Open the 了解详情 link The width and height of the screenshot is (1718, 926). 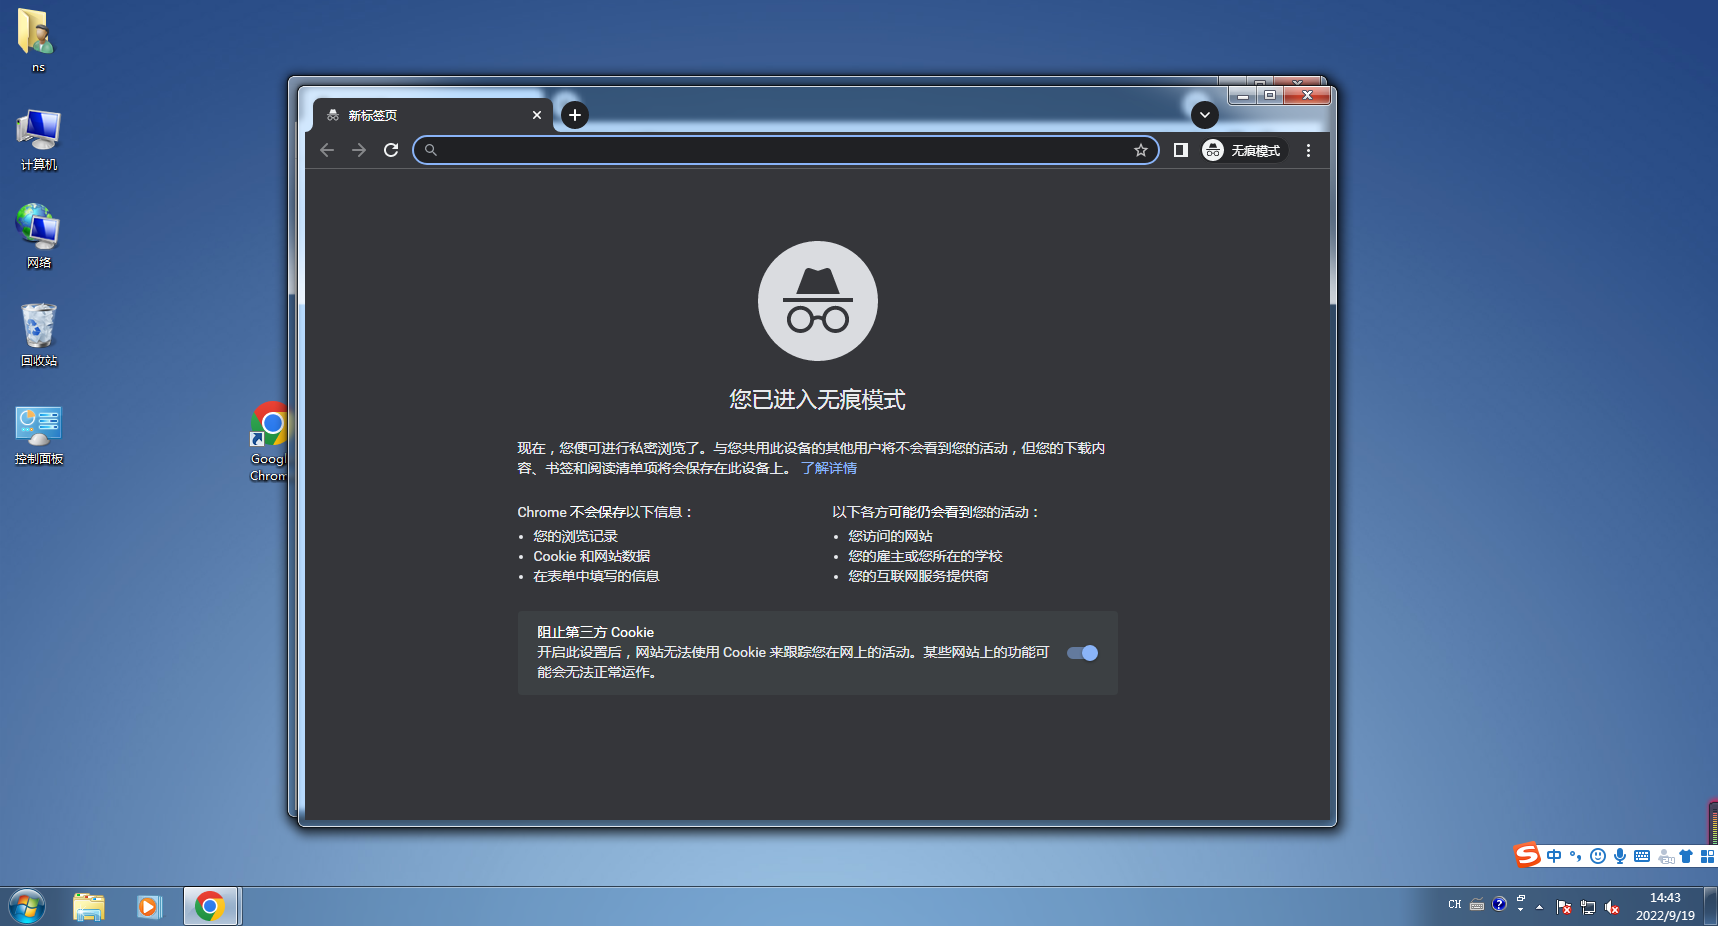point(829,468)
